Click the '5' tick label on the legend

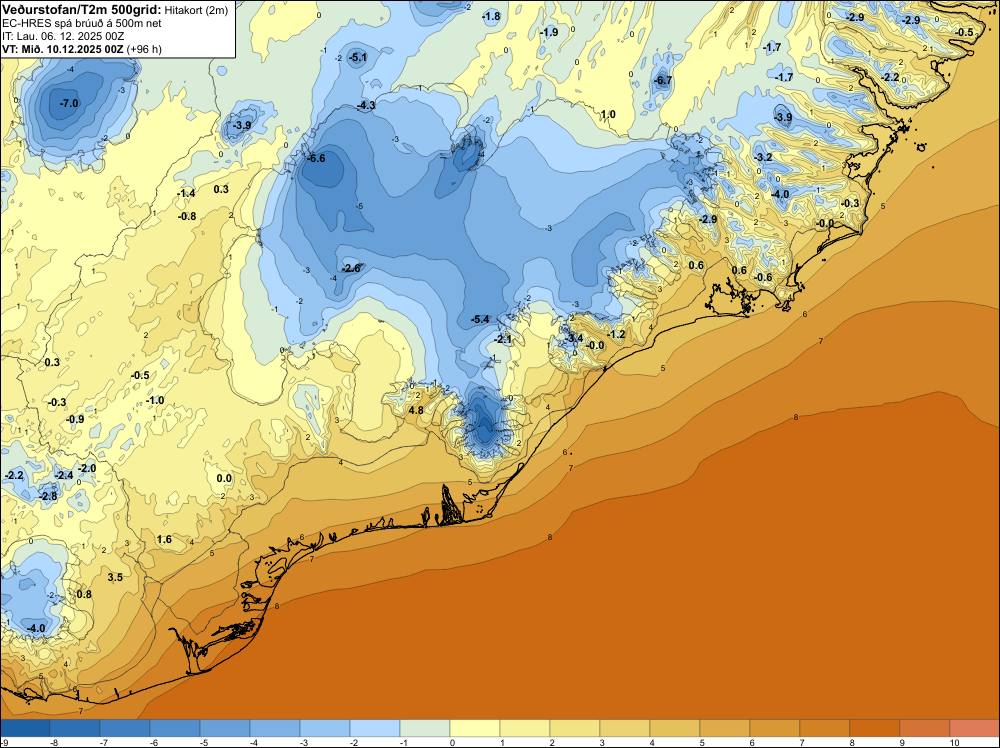(700, 742)
